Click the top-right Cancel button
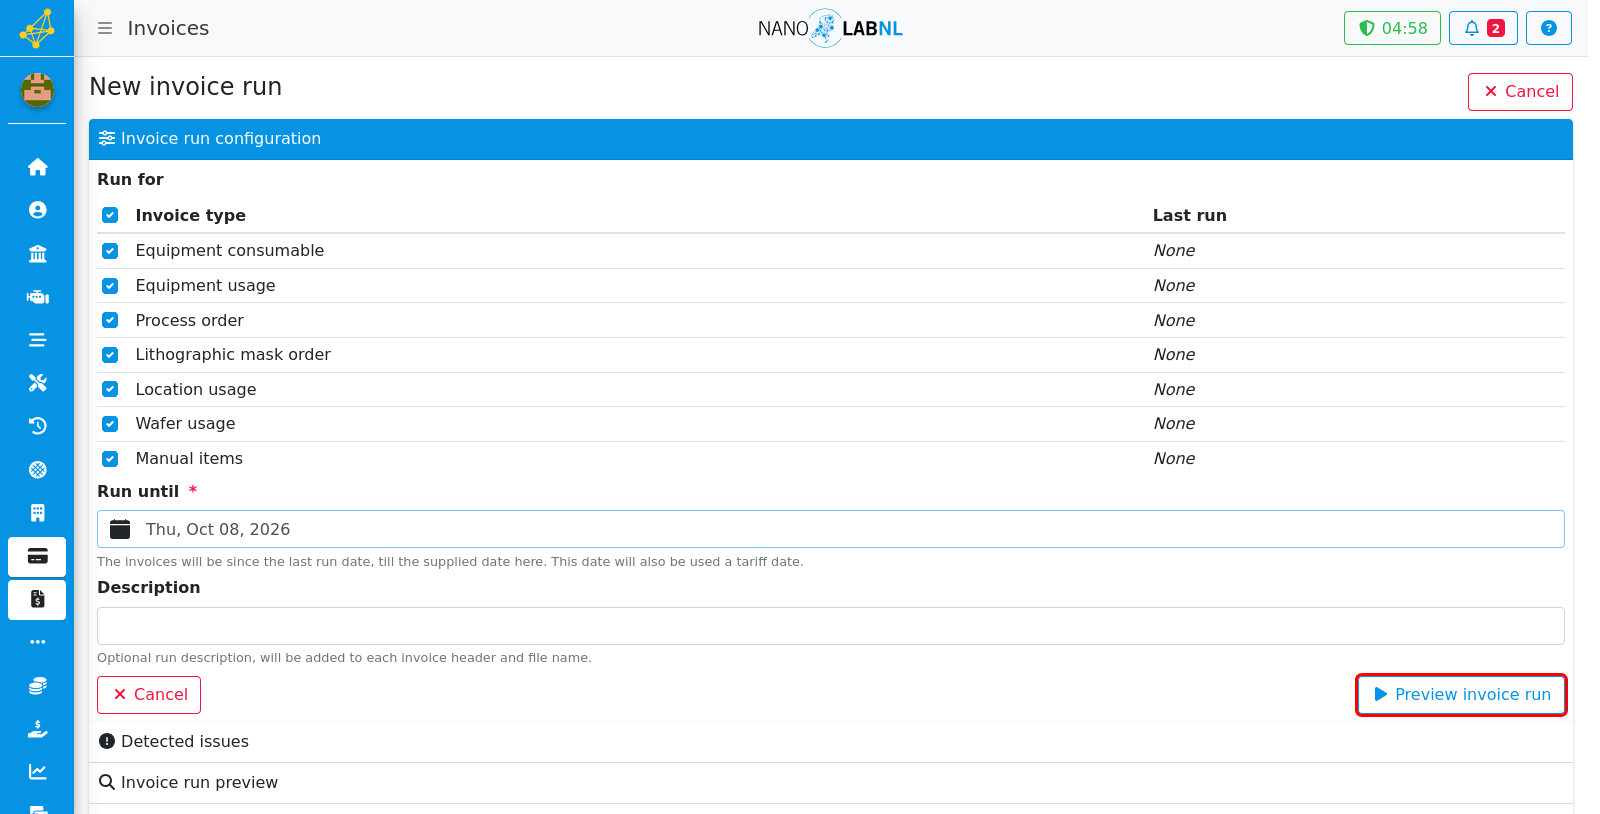The height and width of the screenshot is (814, 1600). (x=1520, y=92)
